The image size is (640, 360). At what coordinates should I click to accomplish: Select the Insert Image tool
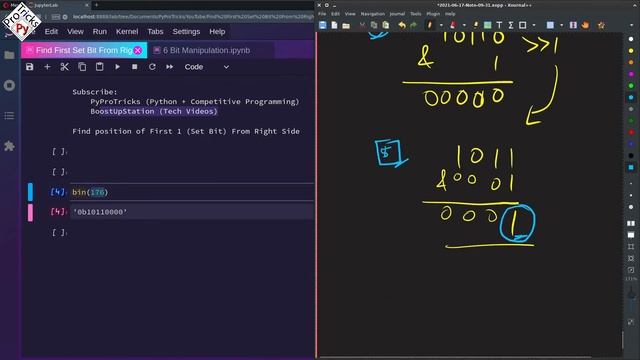point(487,25)
